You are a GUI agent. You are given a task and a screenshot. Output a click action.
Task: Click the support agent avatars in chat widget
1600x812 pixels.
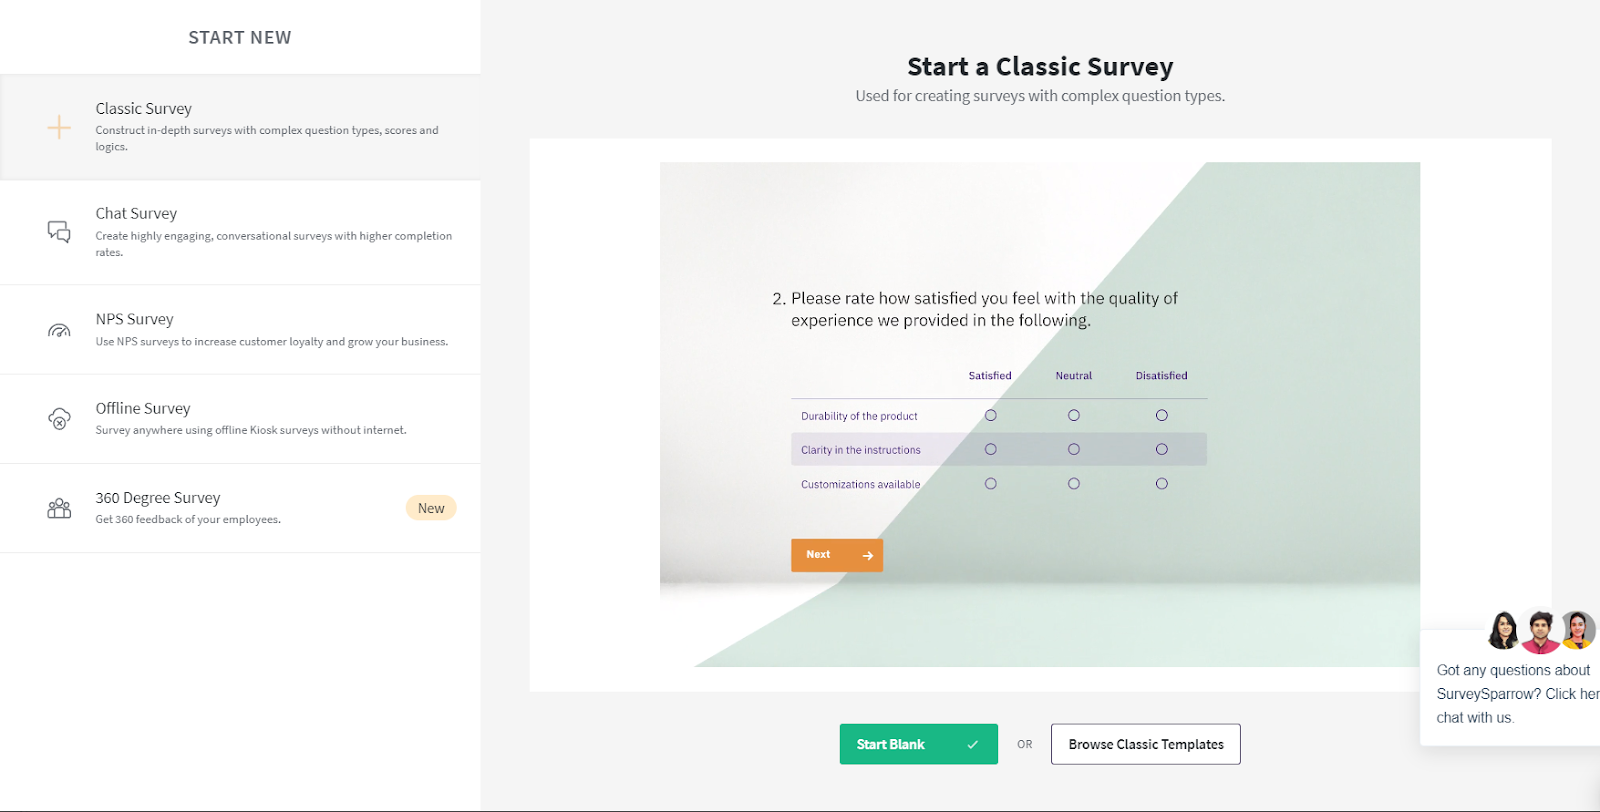tap(1540, 631)
